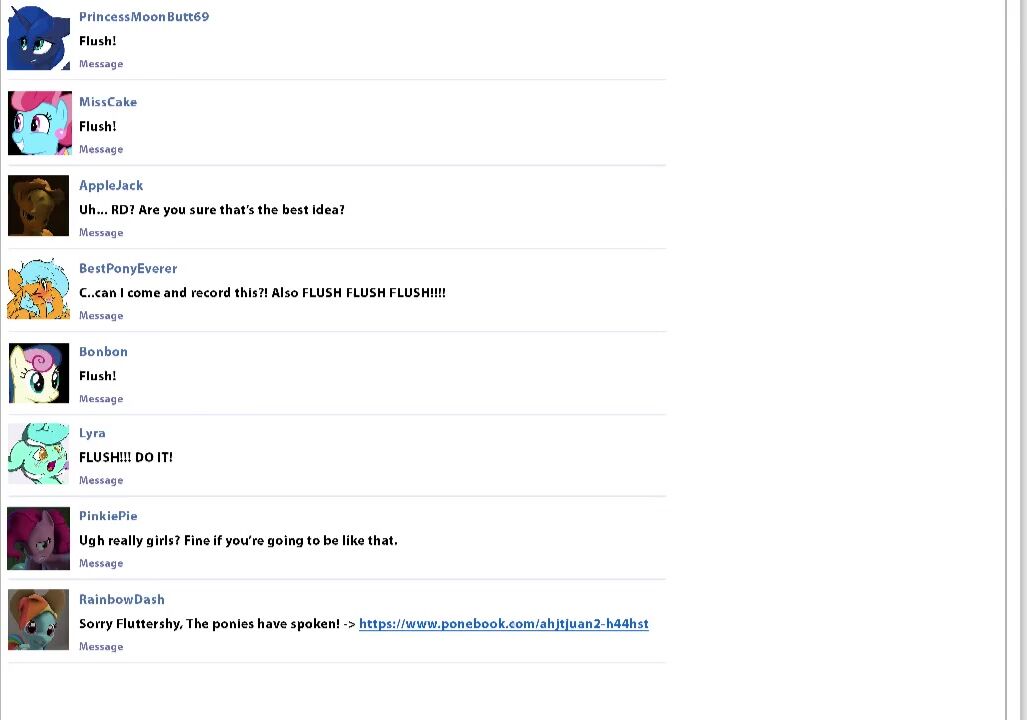This screenshot has width=1027, height=720.
Task: Click RainbowDash's avatar image
Action: tap(39, 620)
